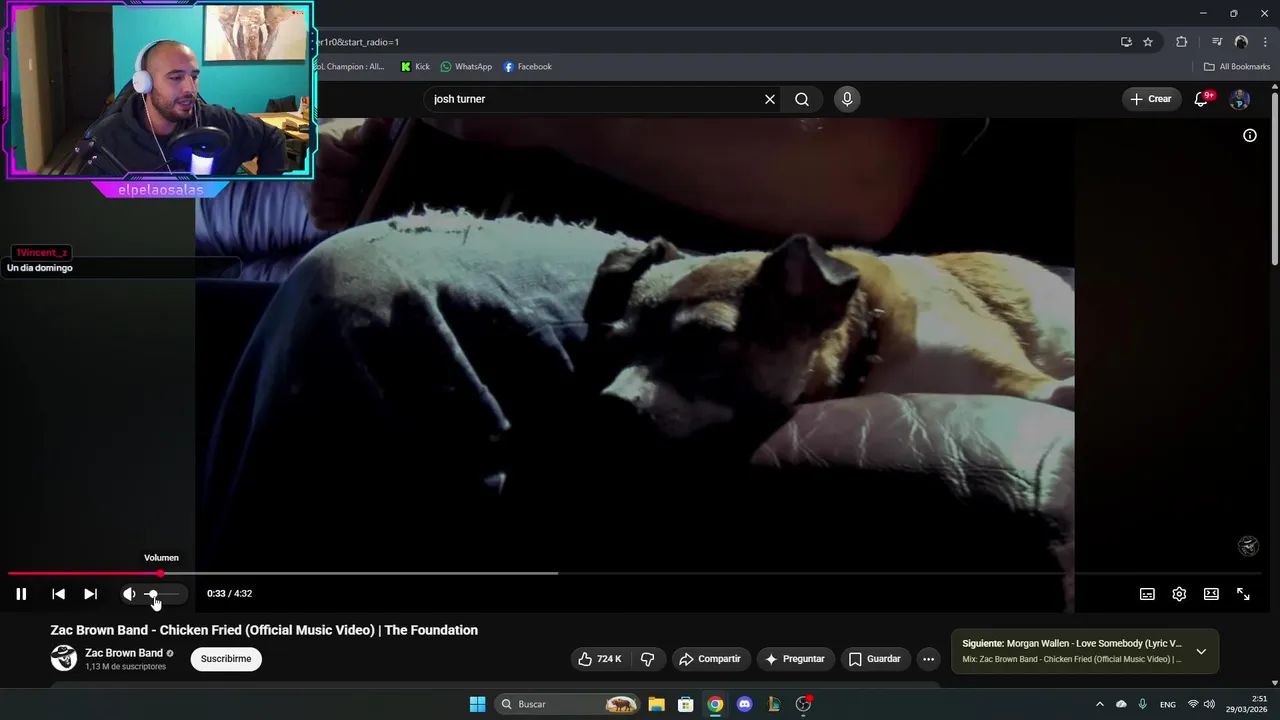Screen dimensions: 1280x720
Task: Mute the video volume
Action: (x=129, y=594)
